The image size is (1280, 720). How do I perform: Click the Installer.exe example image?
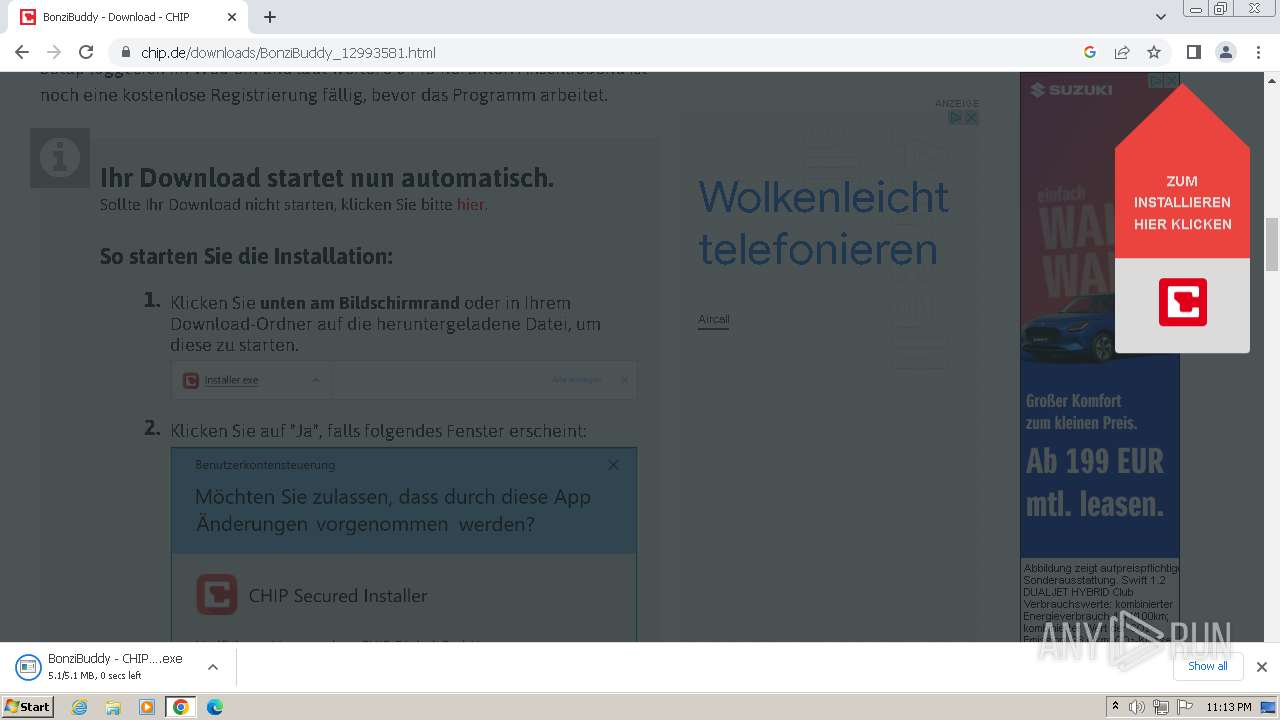[404, 380]
